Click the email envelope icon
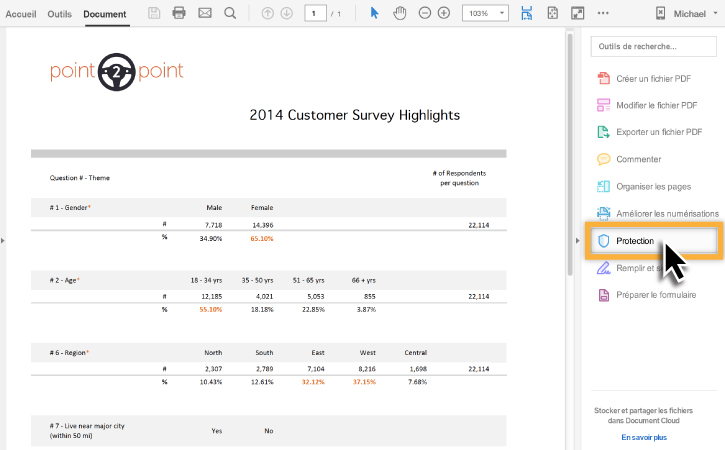 click(x=205, y=13)
